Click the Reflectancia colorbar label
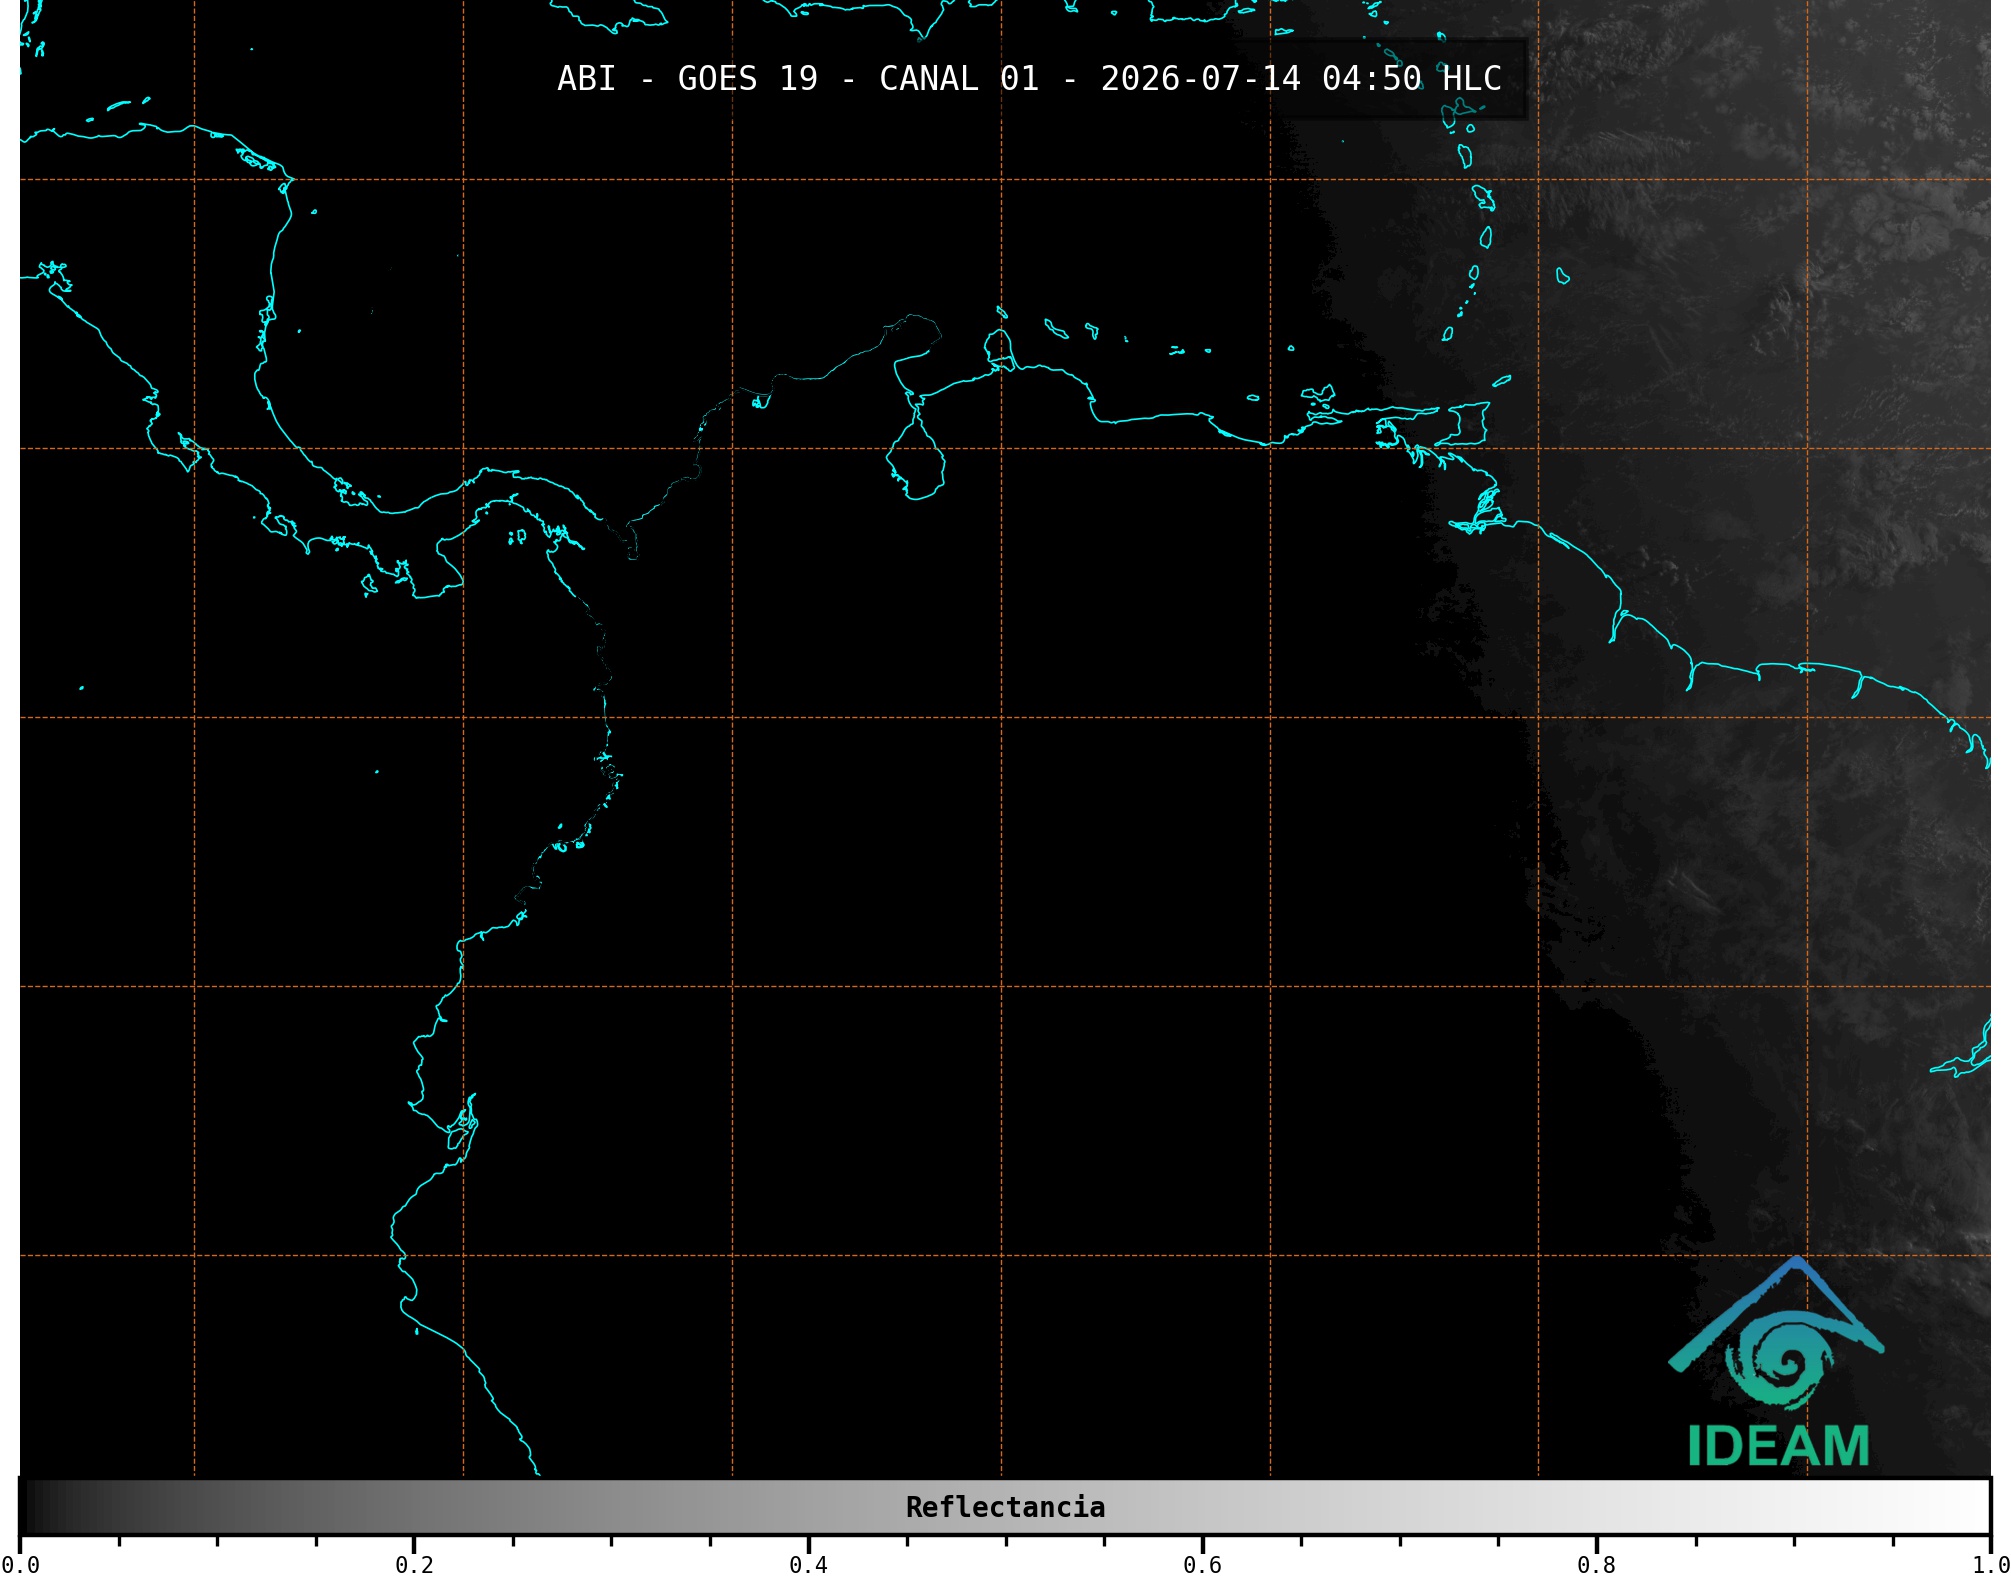This screenshot has width=2011, height=1577. [x=1005, y=1507]
